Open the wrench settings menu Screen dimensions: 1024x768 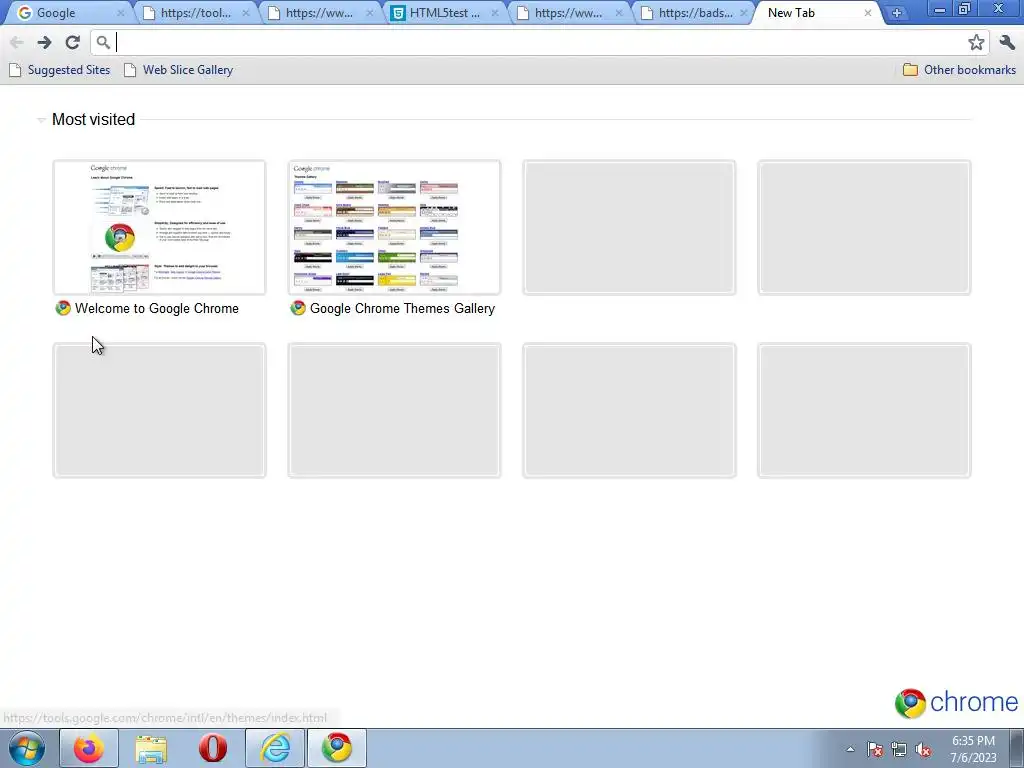coord(1007,42)
